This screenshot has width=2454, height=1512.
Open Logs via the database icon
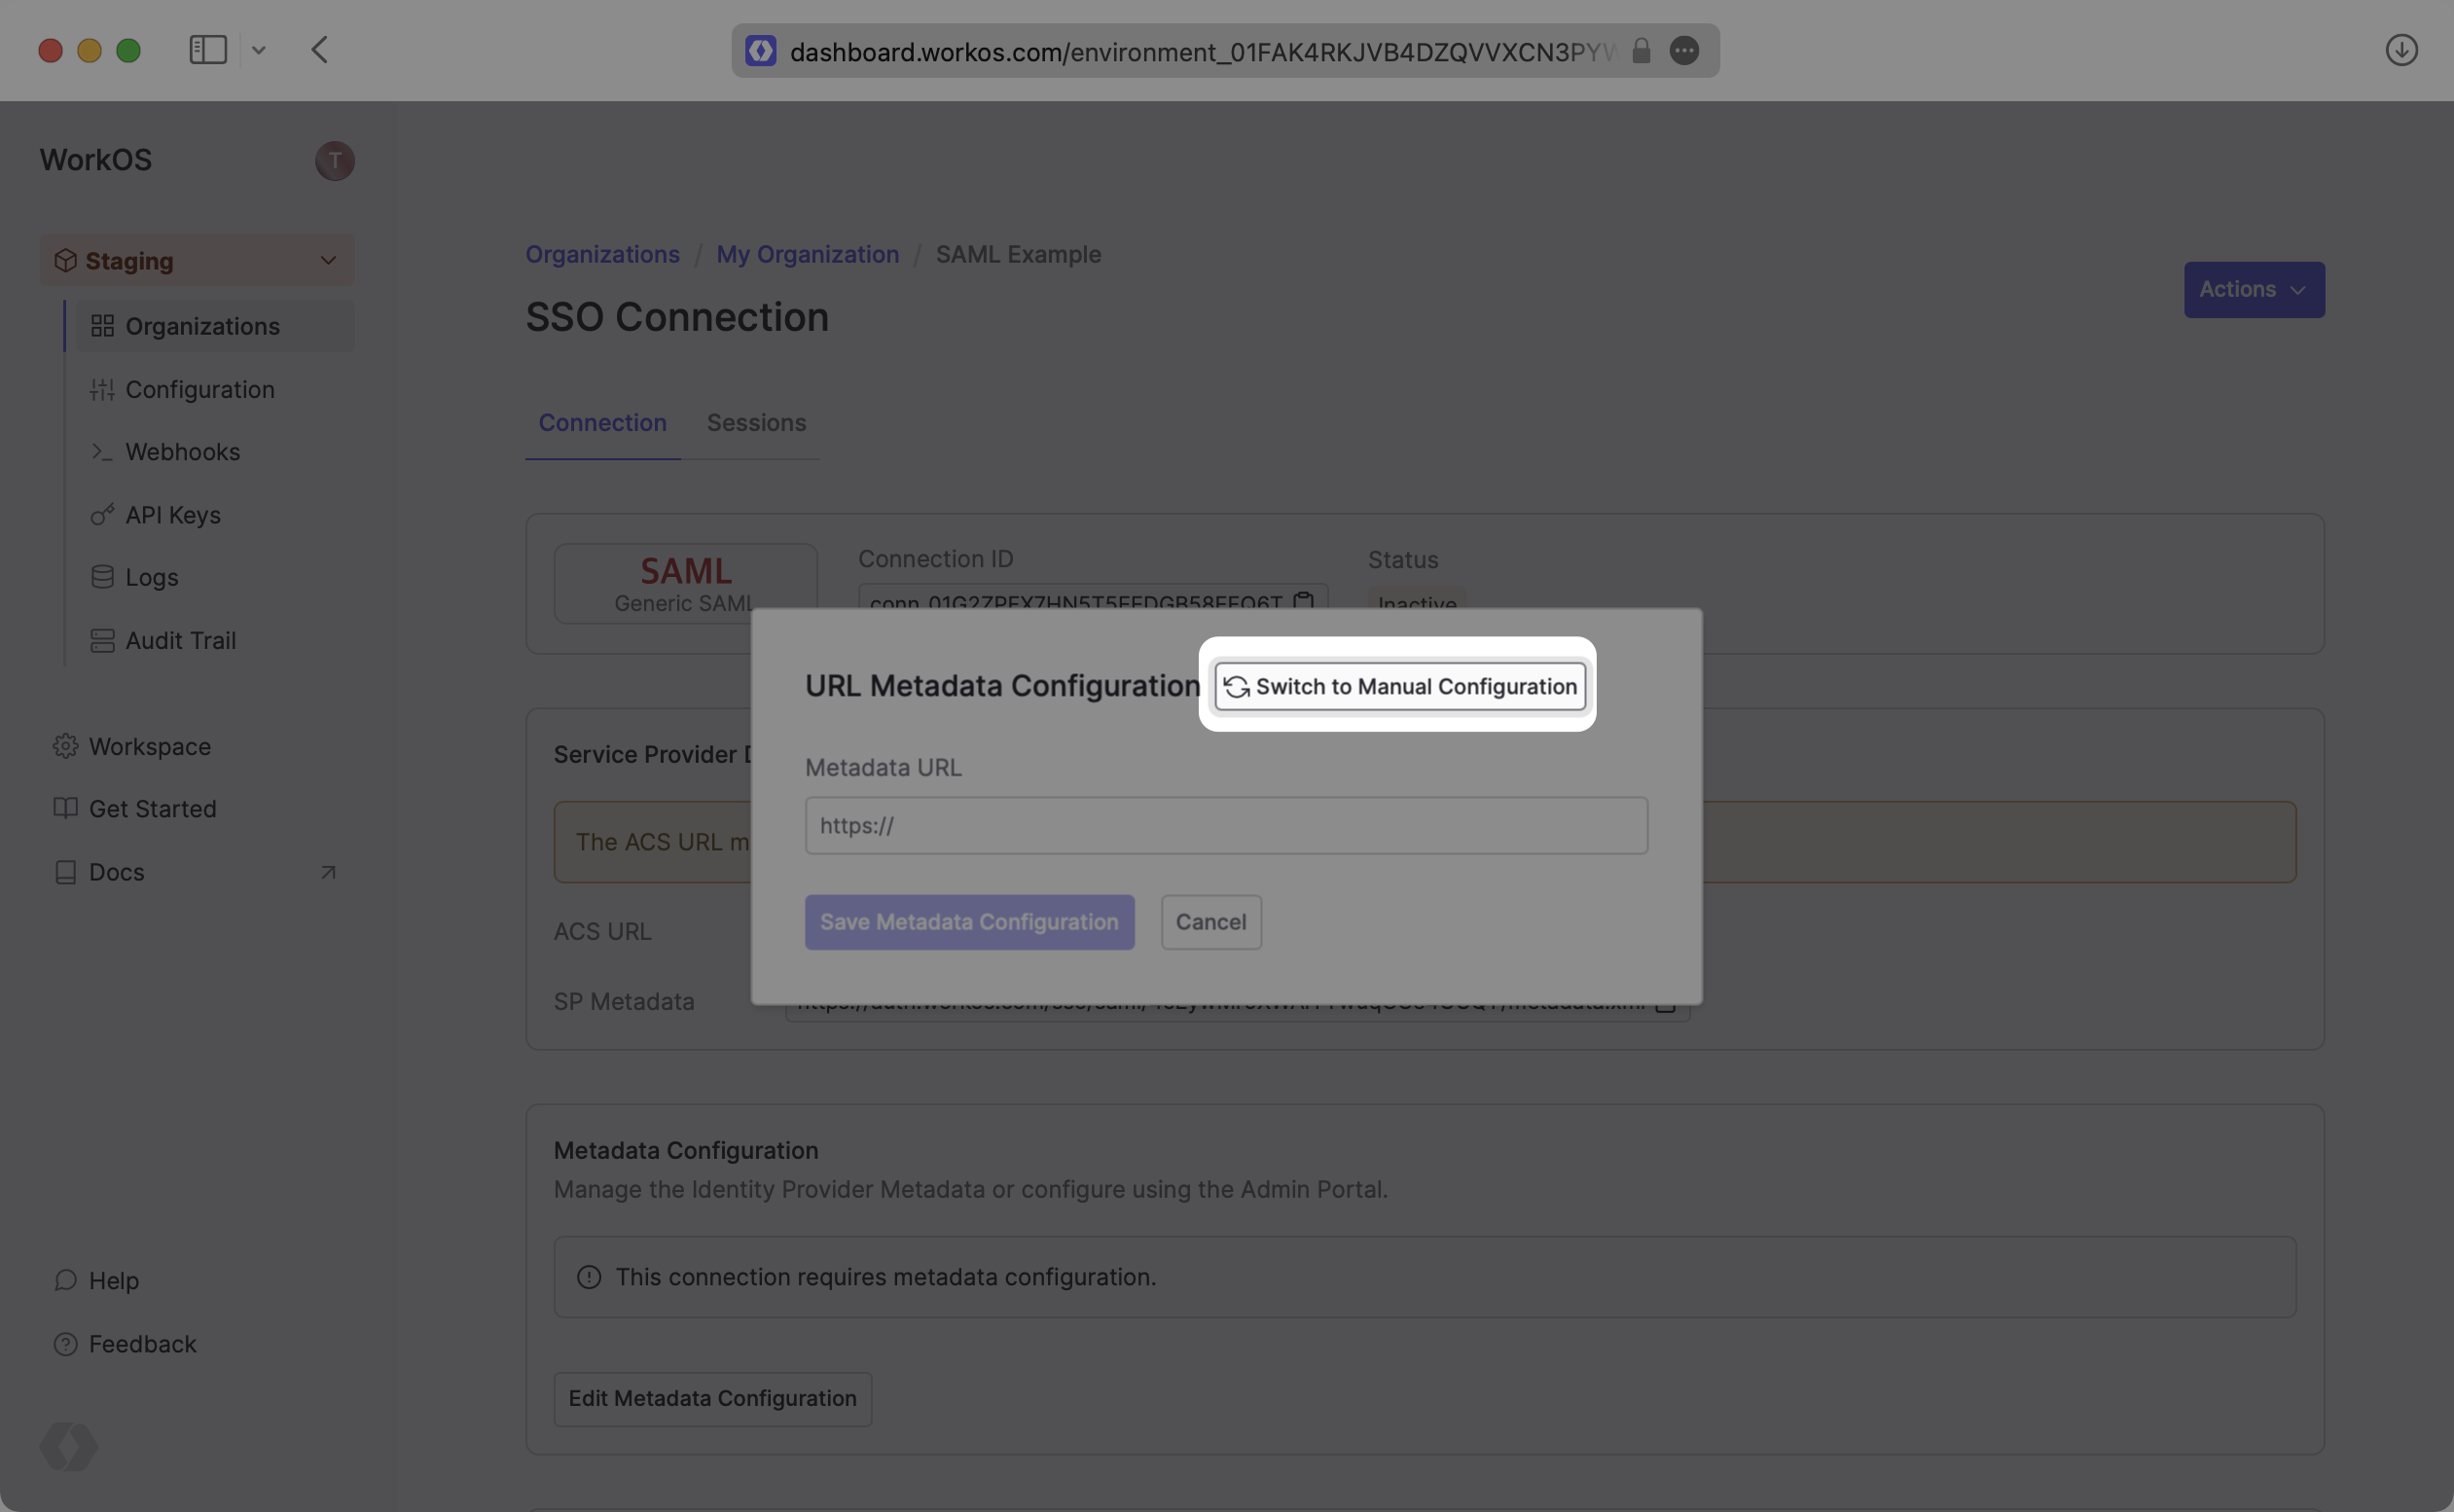tap(102, 577)
